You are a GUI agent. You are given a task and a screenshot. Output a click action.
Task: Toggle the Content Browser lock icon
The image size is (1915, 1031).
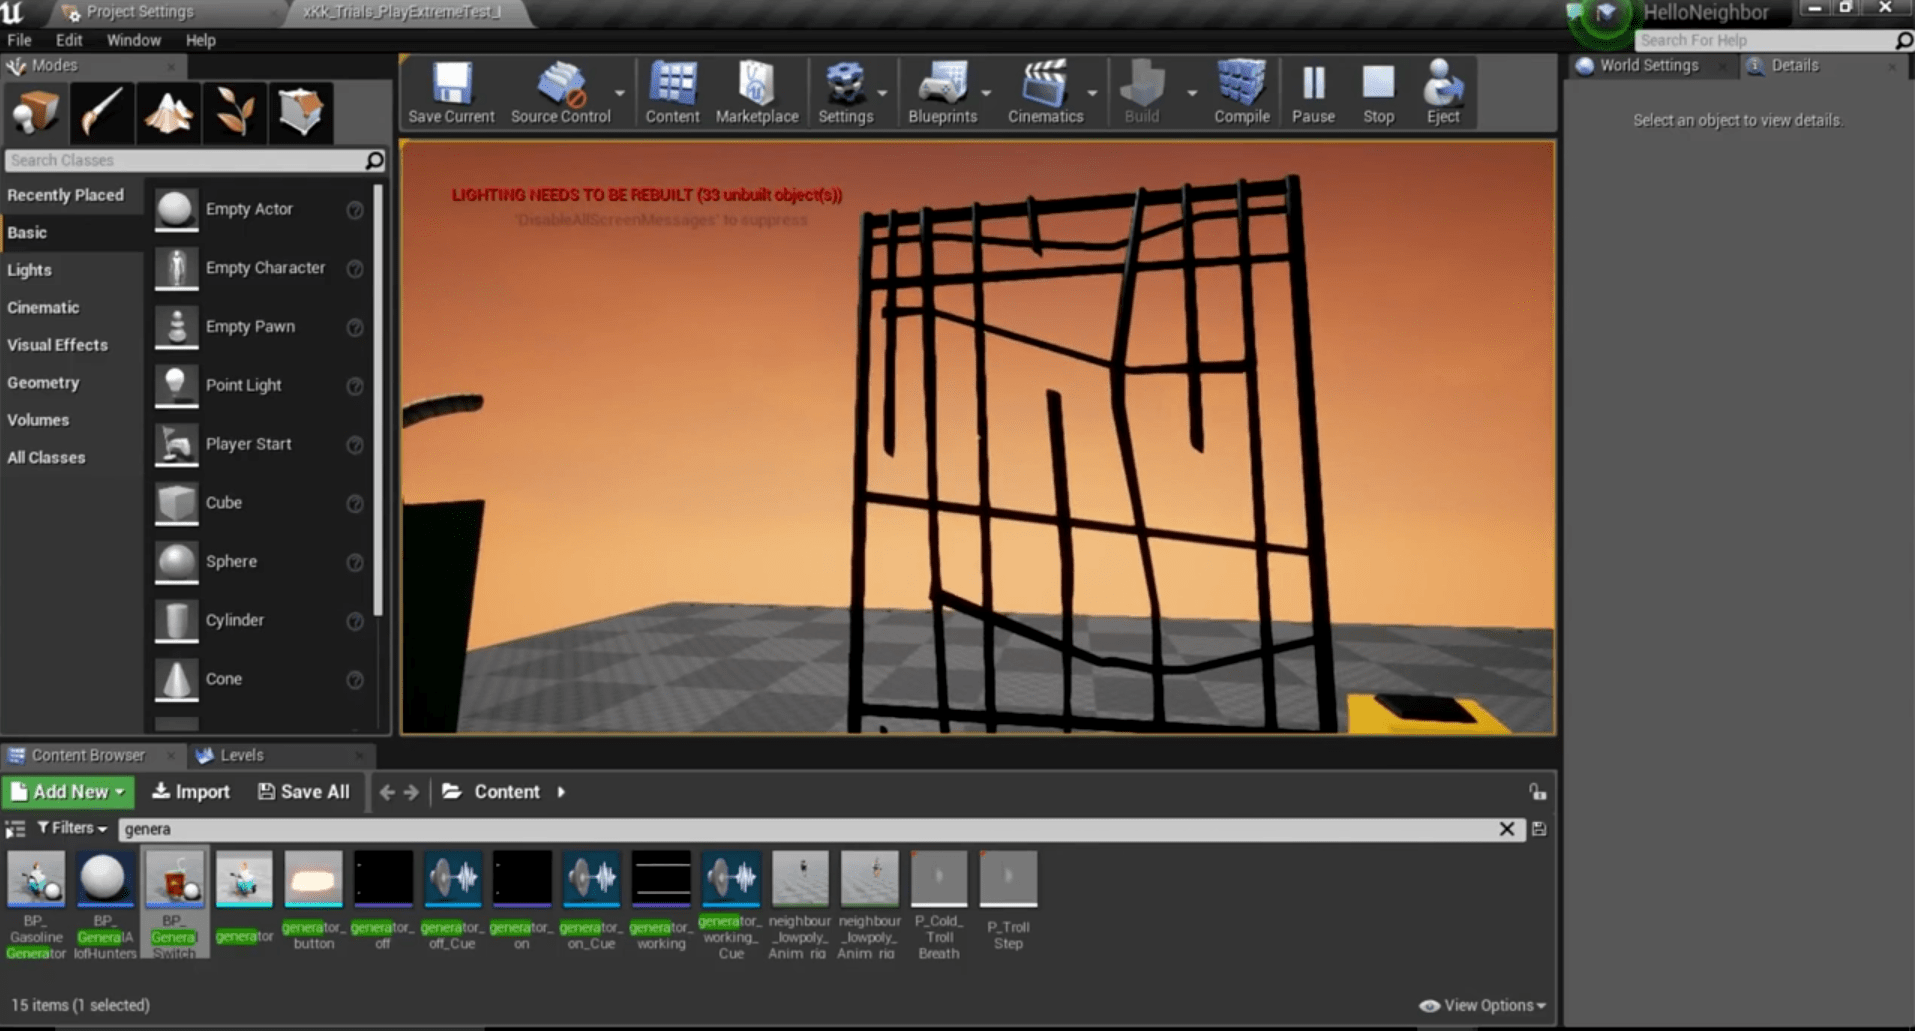click(x=1538, y=792)
